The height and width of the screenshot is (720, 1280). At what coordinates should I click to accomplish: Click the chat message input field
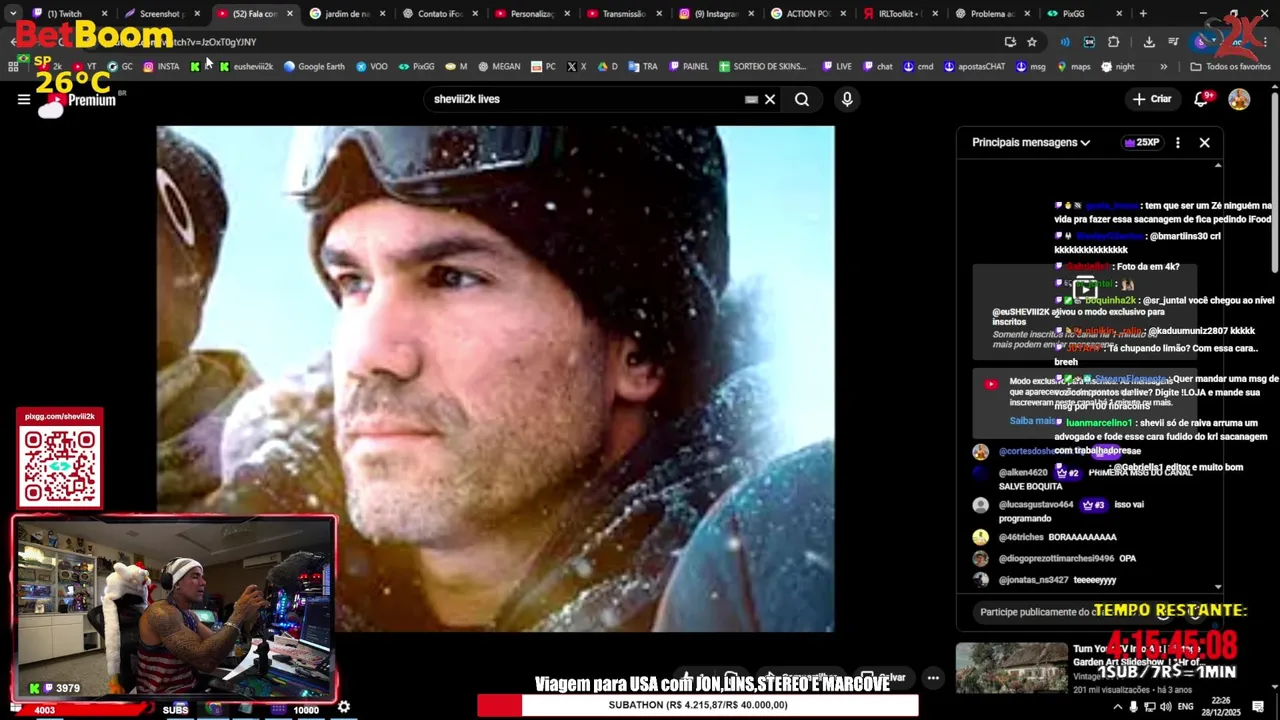(x=1065, y=612)
